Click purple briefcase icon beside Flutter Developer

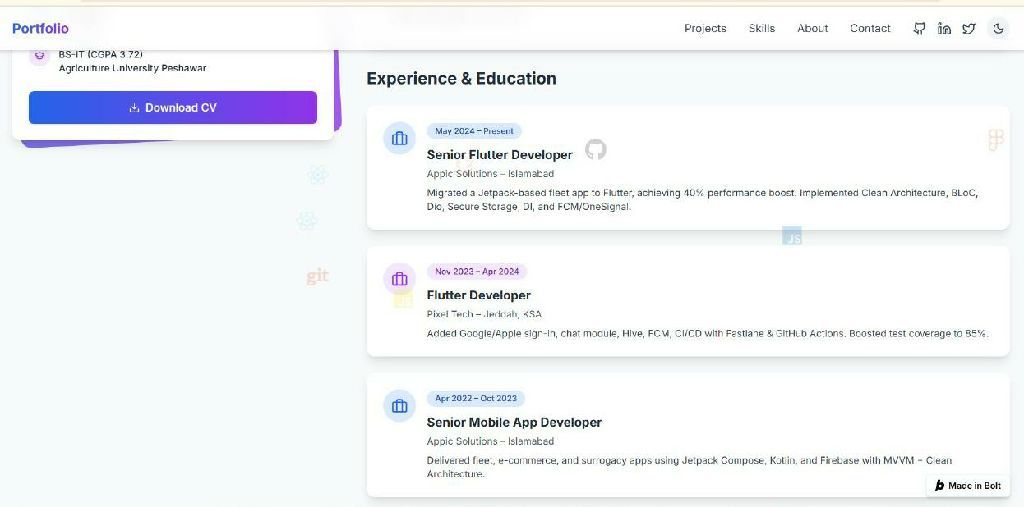(x=399, y=278)
